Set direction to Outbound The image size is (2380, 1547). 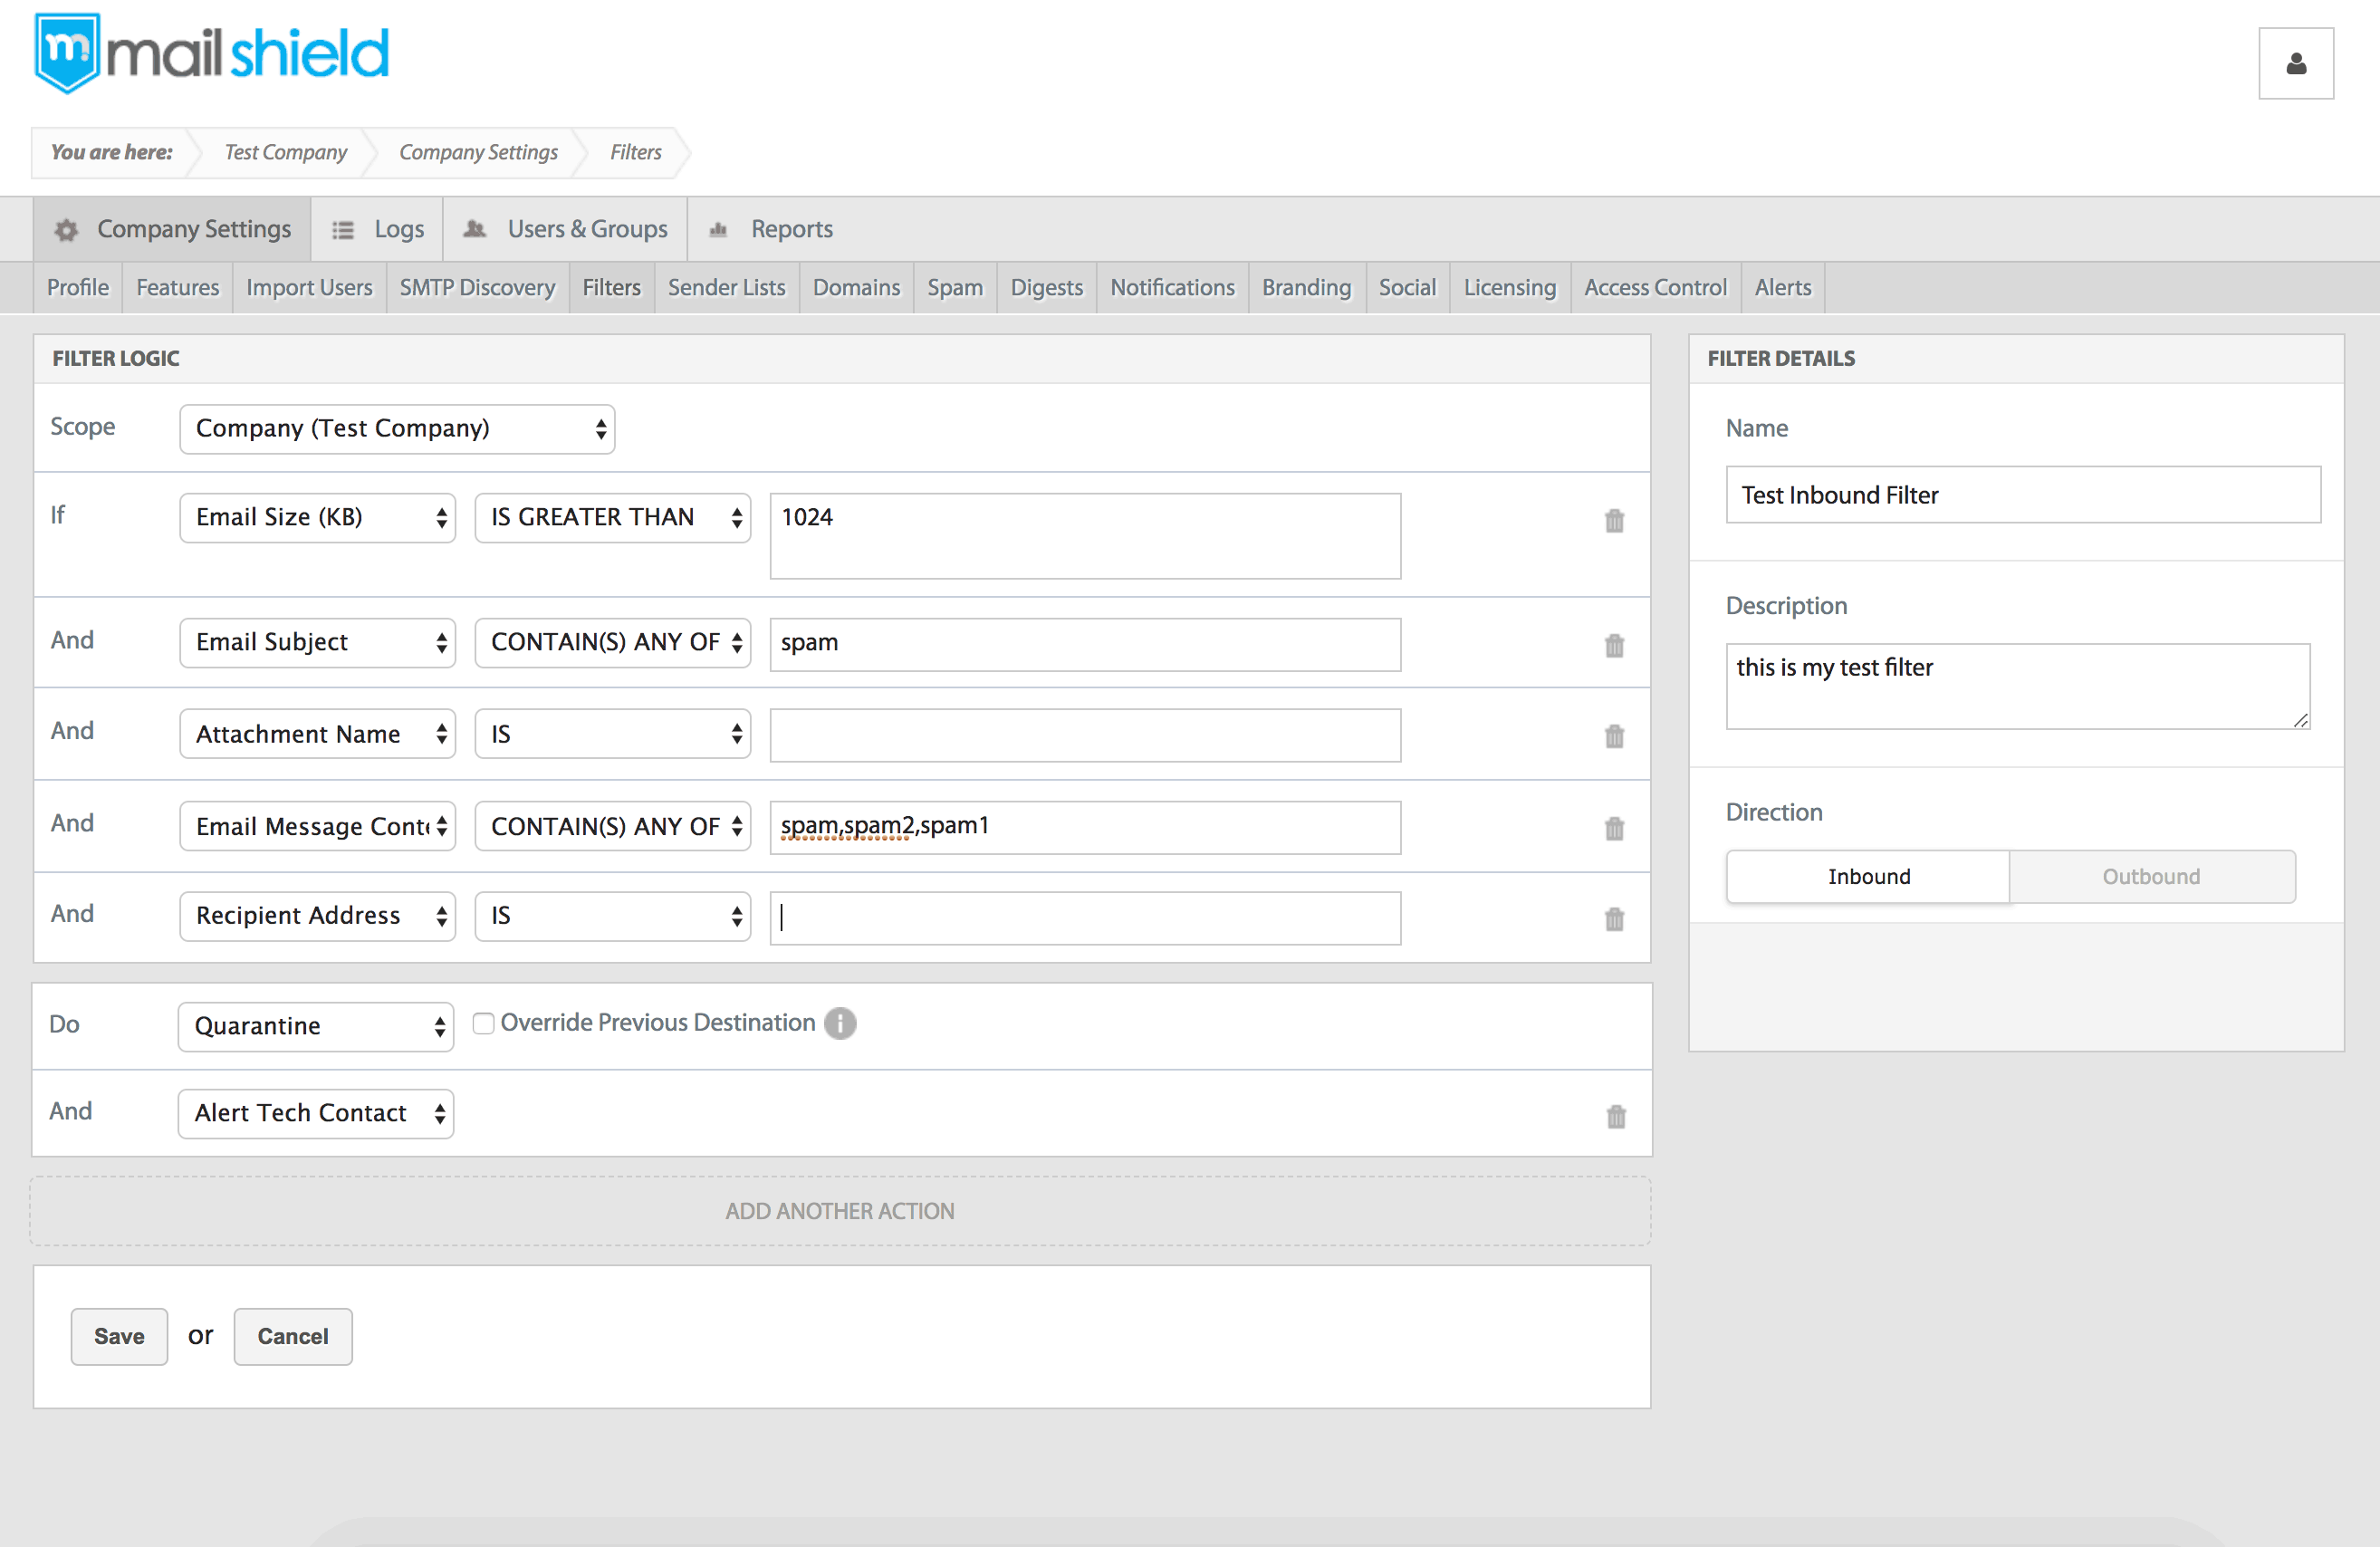2152,876
